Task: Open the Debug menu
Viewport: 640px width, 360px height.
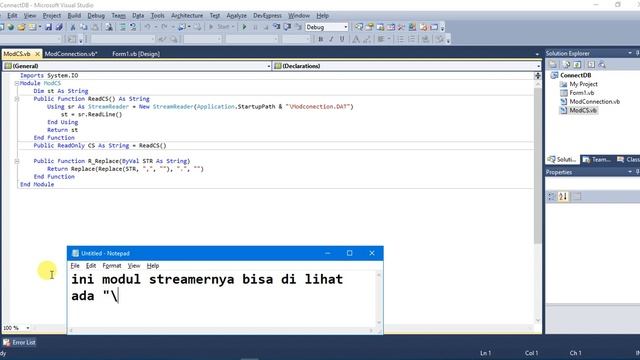Action: click(96, 16)
